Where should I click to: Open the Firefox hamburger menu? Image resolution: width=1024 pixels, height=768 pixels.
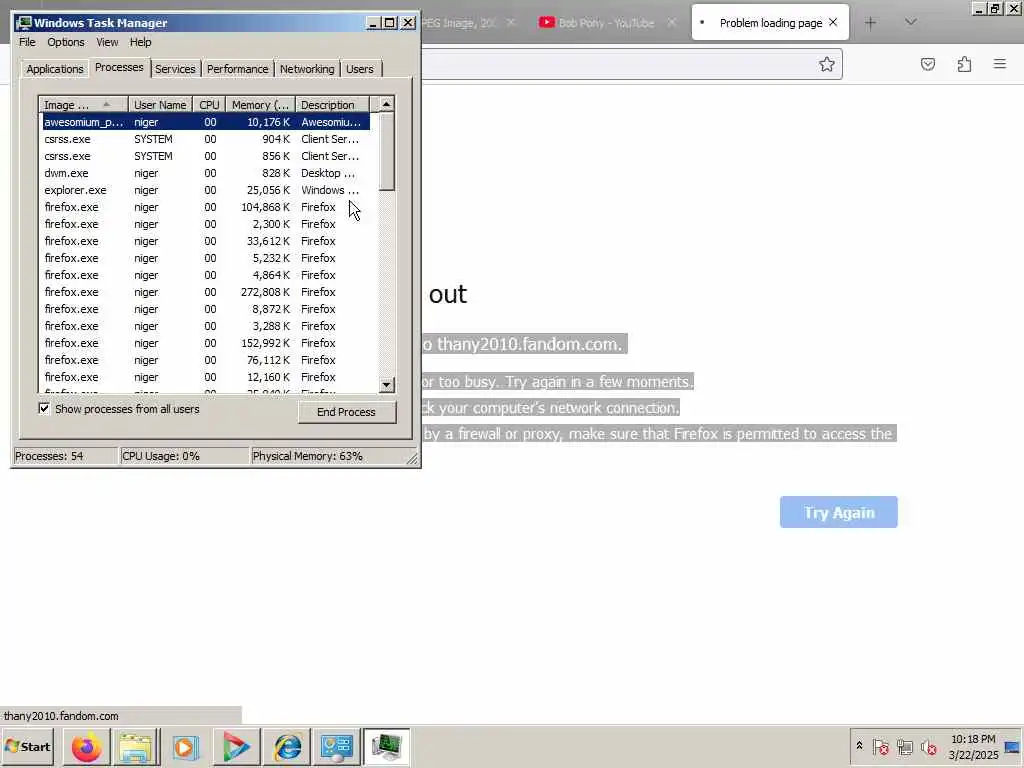click(1000, 64)
